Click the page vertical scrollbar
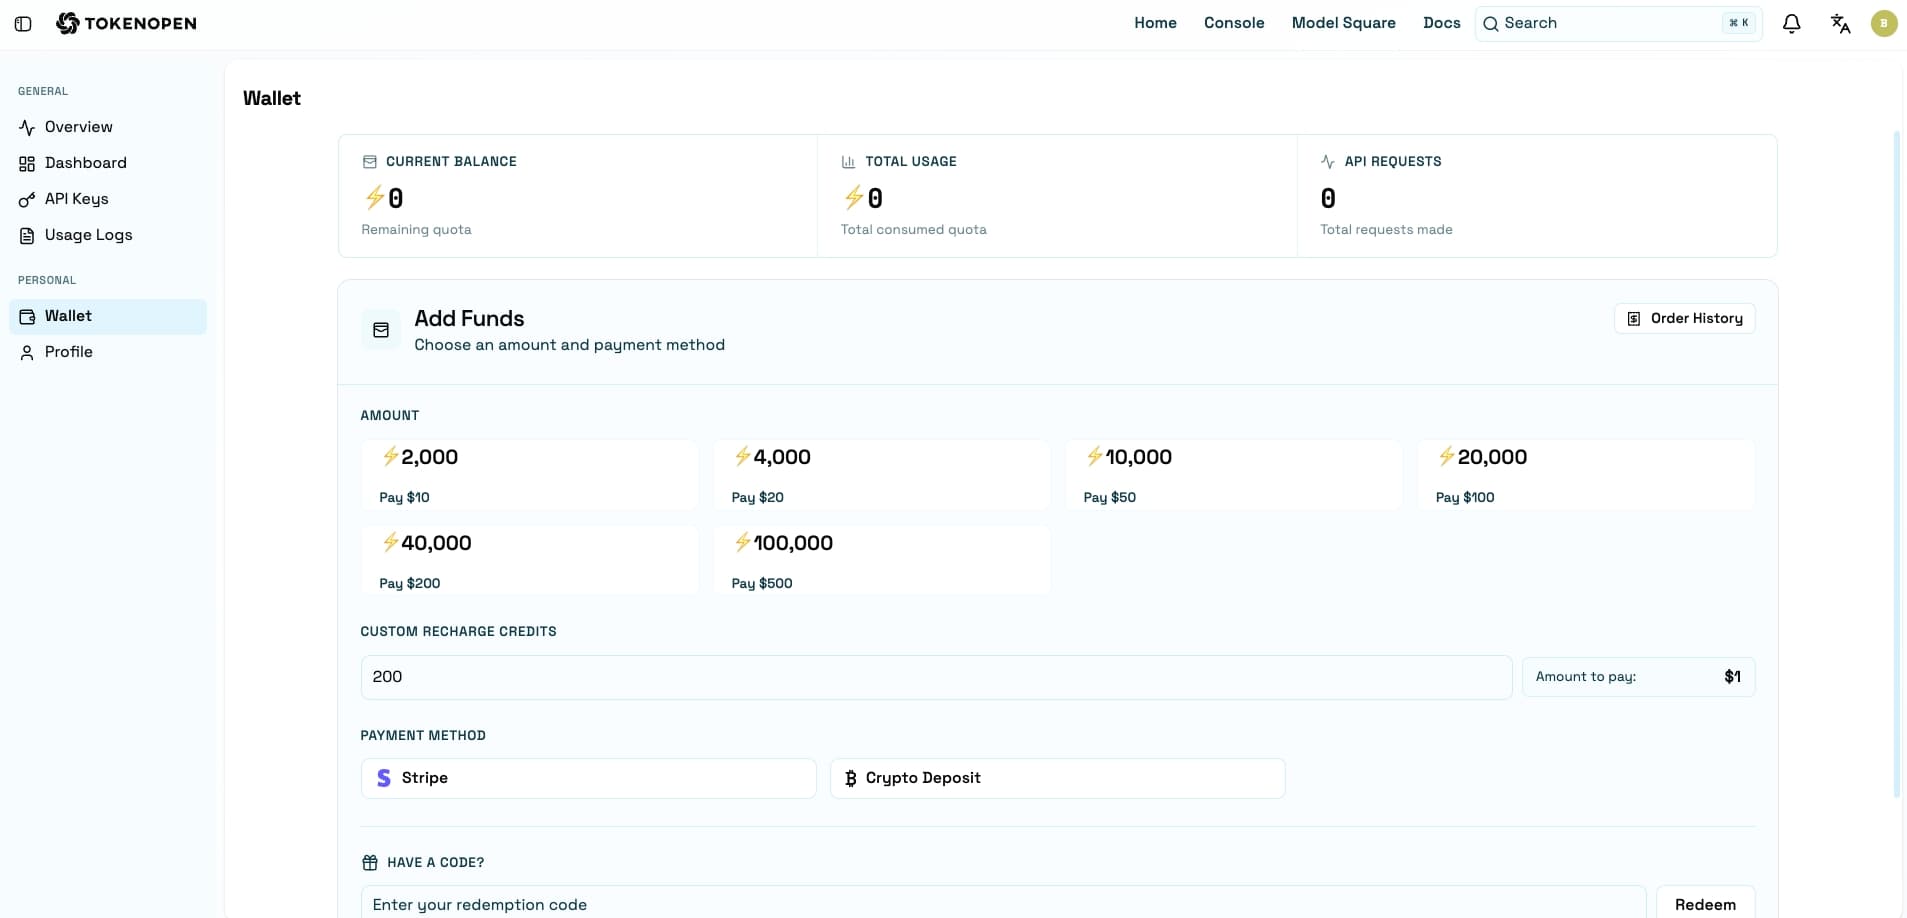The width and height of the screenshot is (1907, 918). 1897,464
